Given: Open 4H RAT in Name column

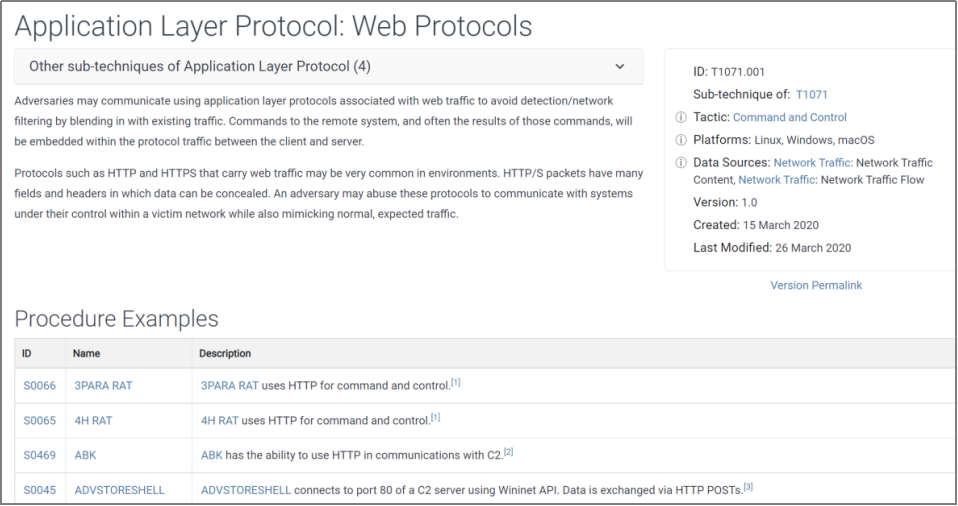Looking at the screenshot, I should [x=93, y=420].
